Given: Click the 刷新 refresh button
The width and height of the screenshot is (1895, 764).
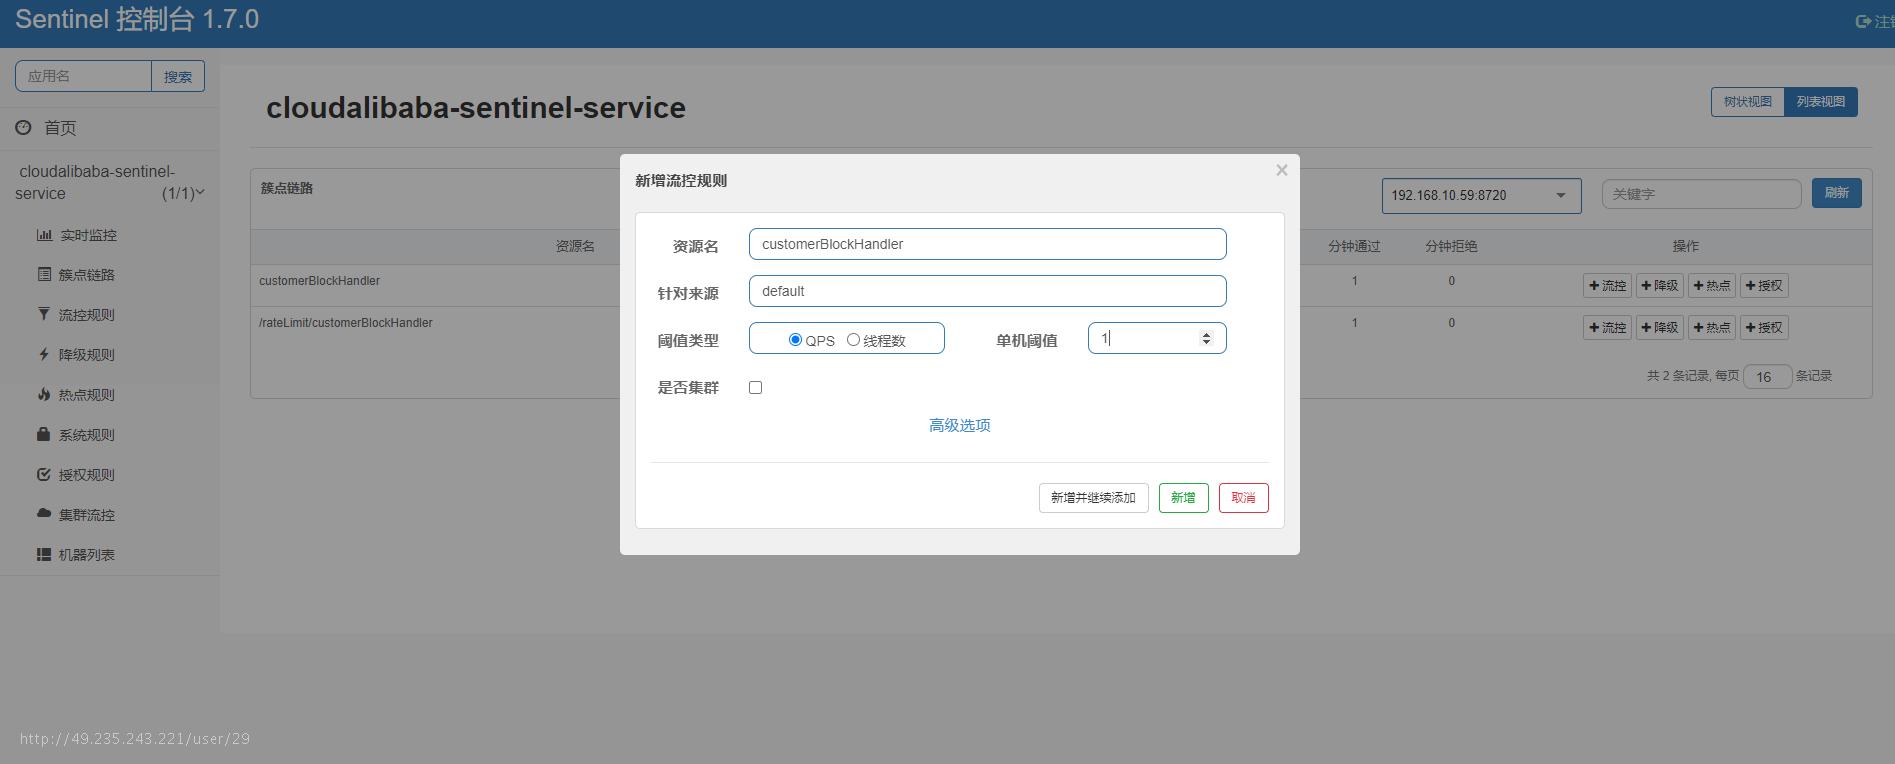Looking at the screenshot, I should point(1836,193).
